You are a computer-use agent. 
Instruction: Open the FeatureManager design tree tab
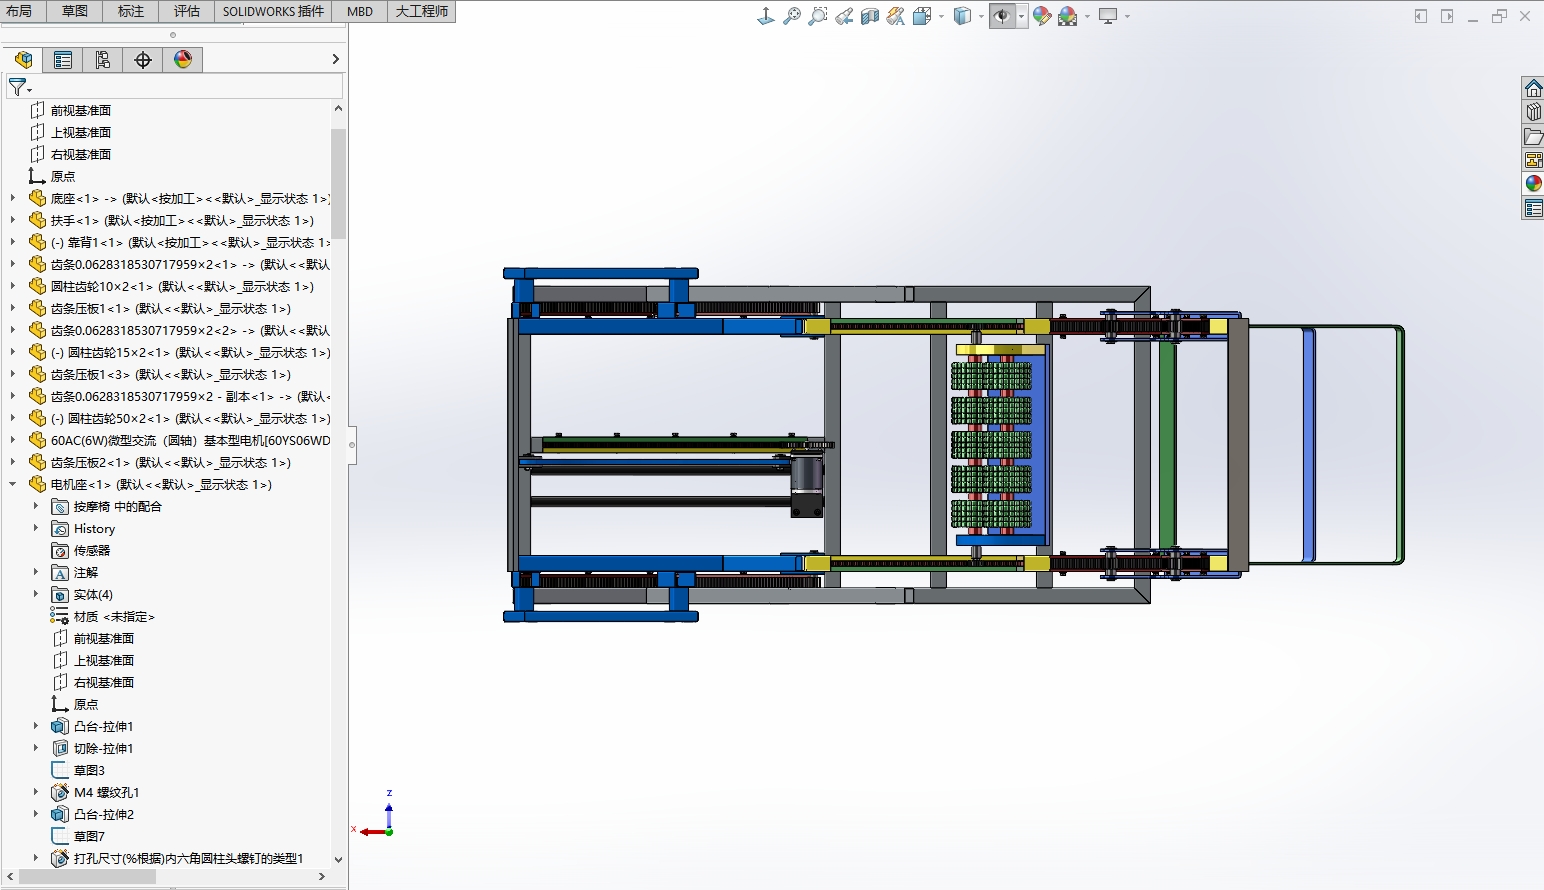pyautogui.click(x=23, y=60)
